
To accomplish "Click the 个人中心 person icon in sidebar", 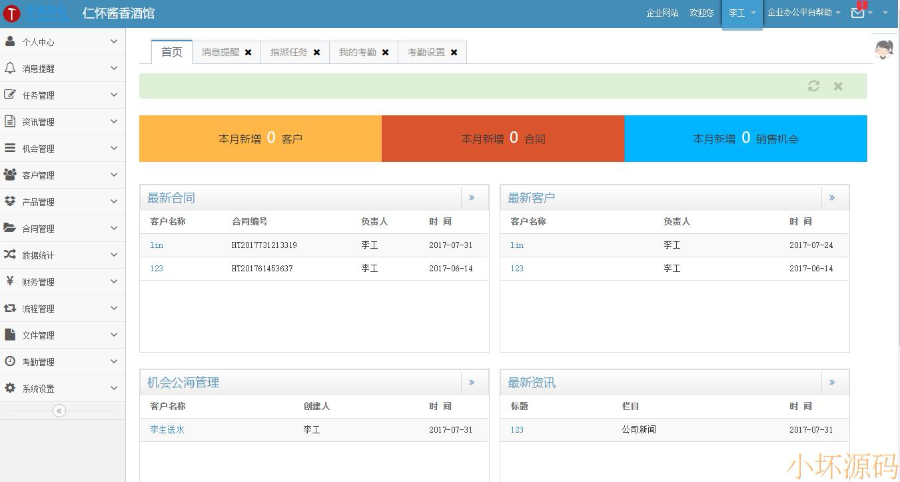I will coord(10,41).
